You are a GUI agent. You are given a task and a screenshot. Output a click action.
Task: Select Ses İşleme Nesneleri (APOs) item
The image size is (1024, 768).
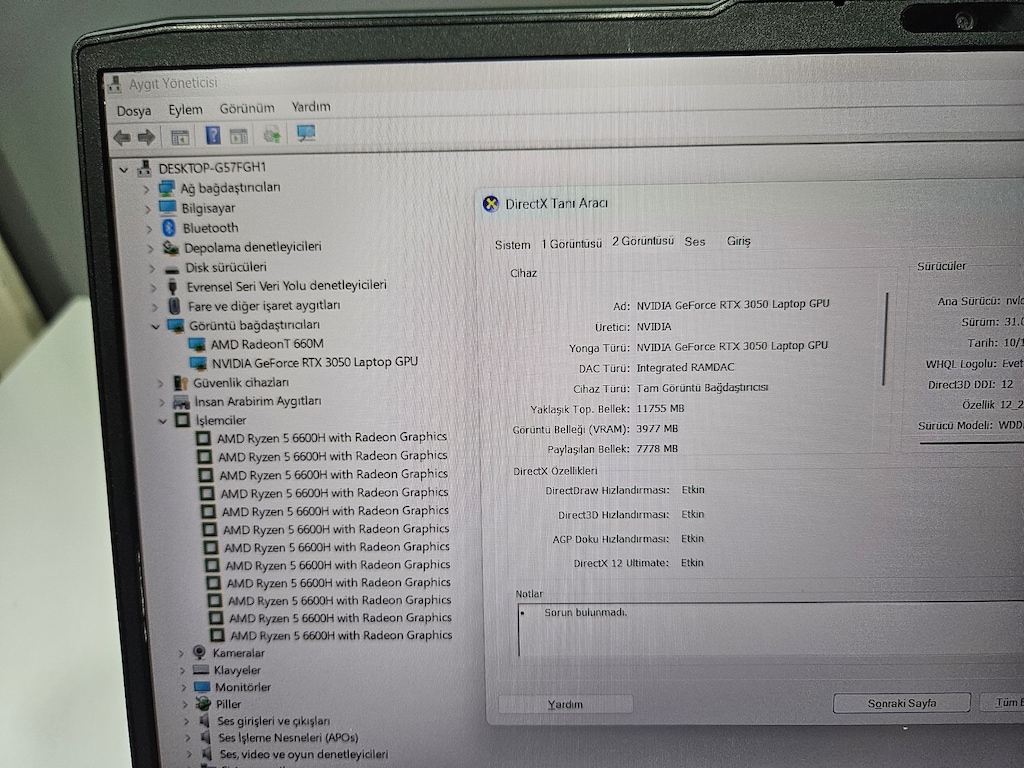tap(288, 737)
